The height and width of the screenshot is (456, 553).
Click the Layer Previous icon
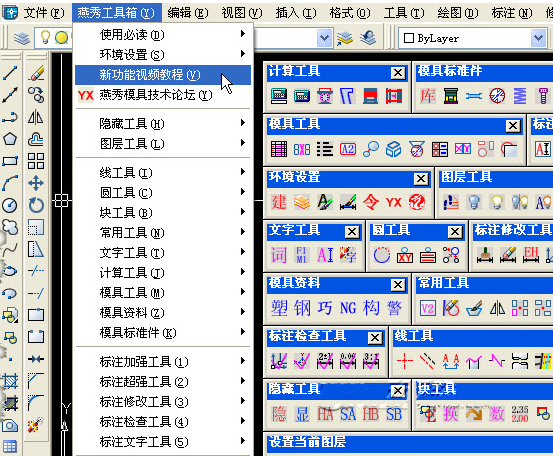point(367,38)
